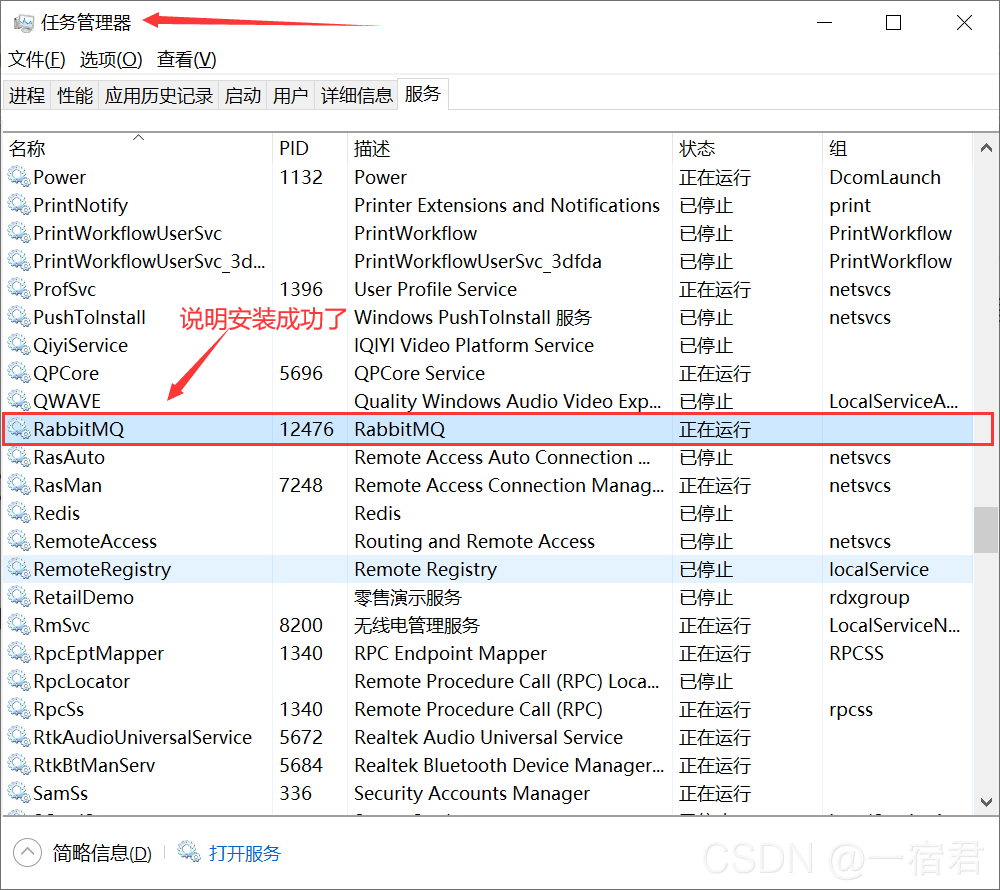This screenshot has width=1000, height=890.
Task: Click the service icon for RabbitMQ
Action: (x=18, y=429)
